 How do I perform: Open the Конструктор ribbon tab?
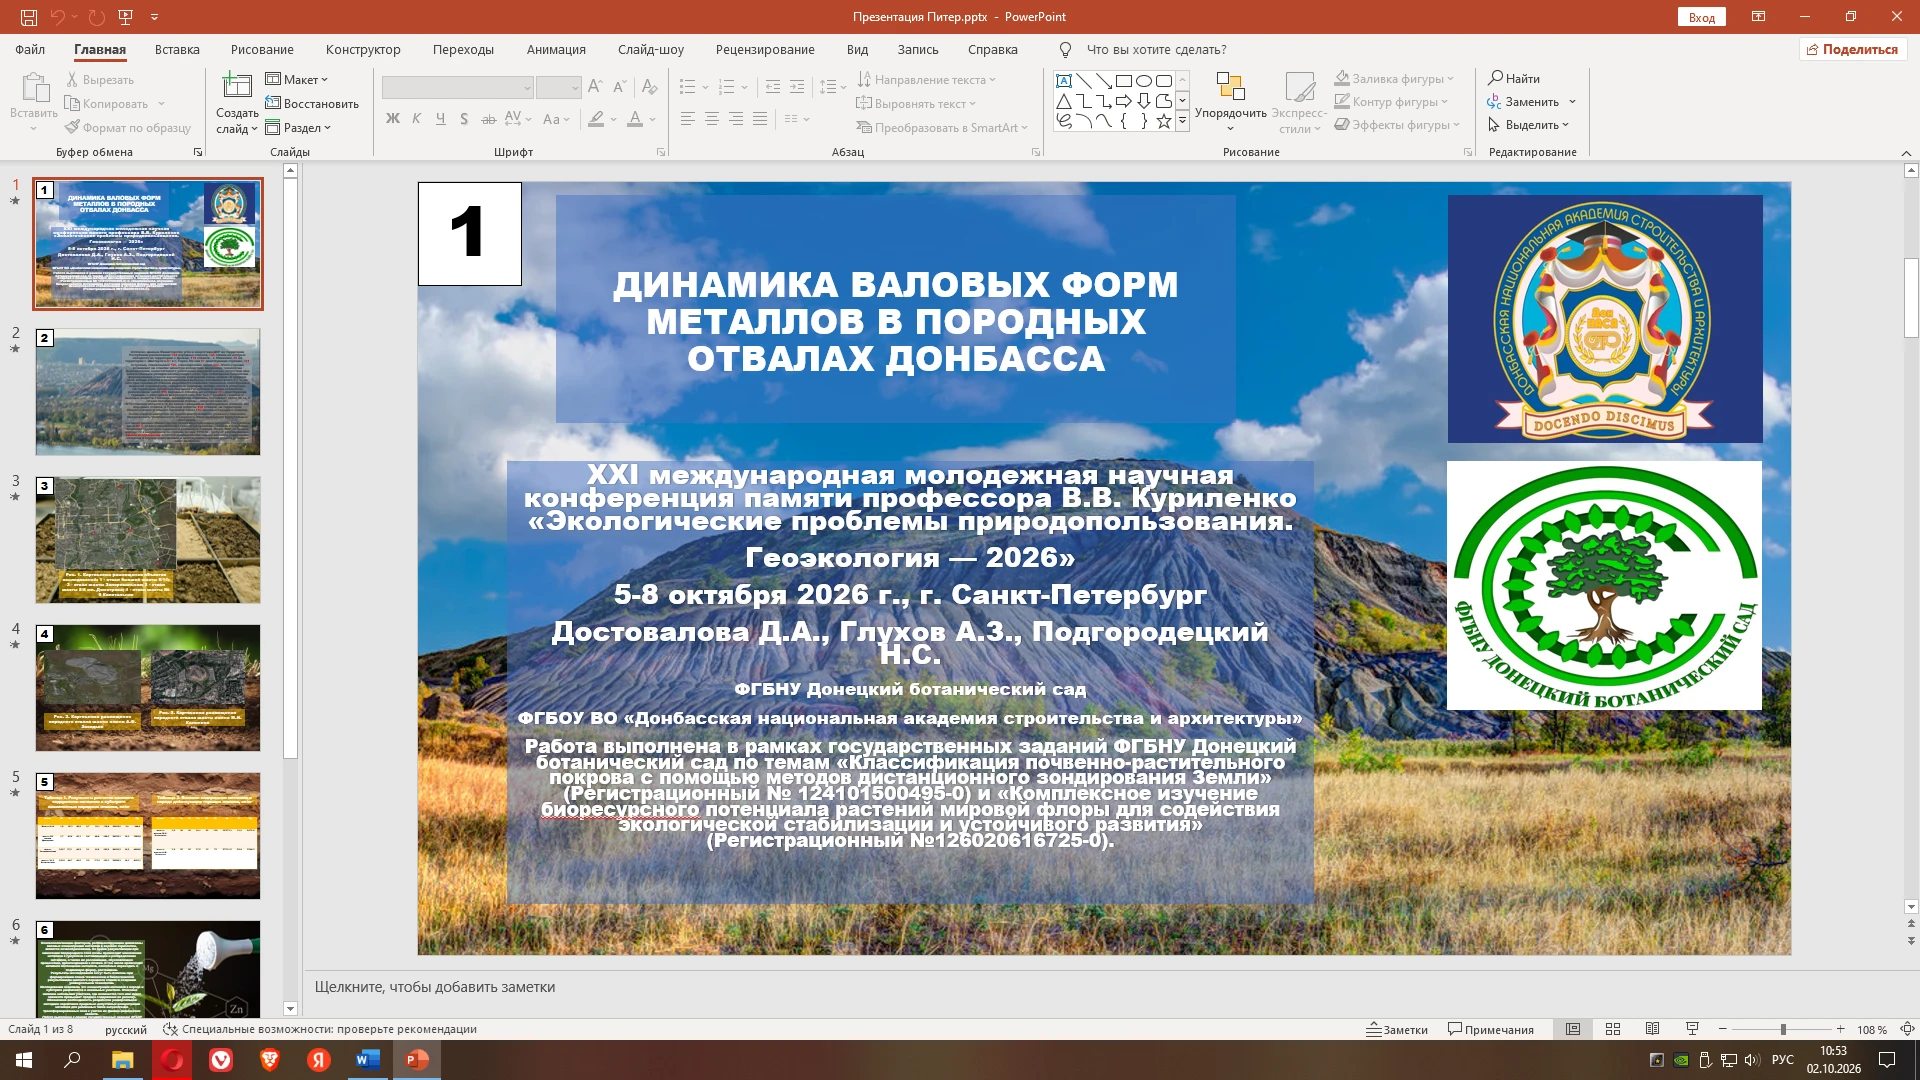363,50
